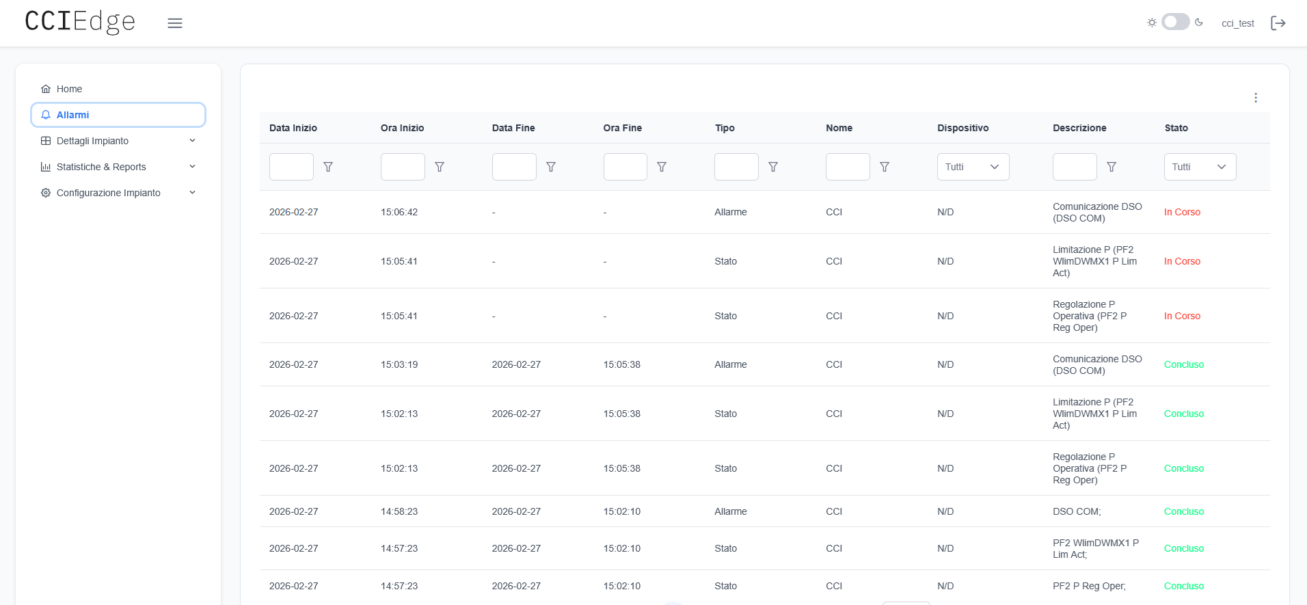
Task: Click the logout icon
Action: (1278, 23)
